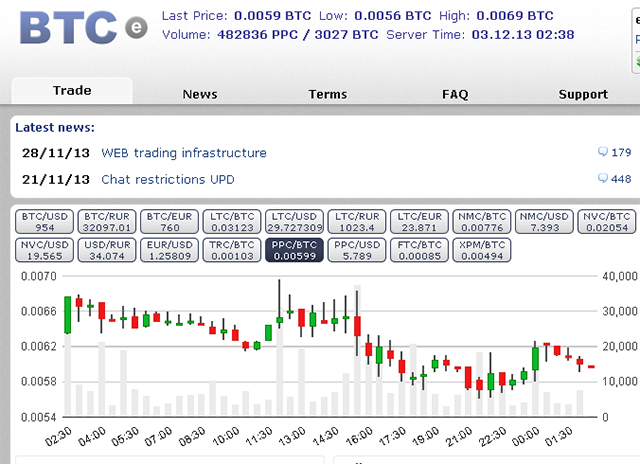
Task: Click the Latest news heading
Action: coord(55,127)
